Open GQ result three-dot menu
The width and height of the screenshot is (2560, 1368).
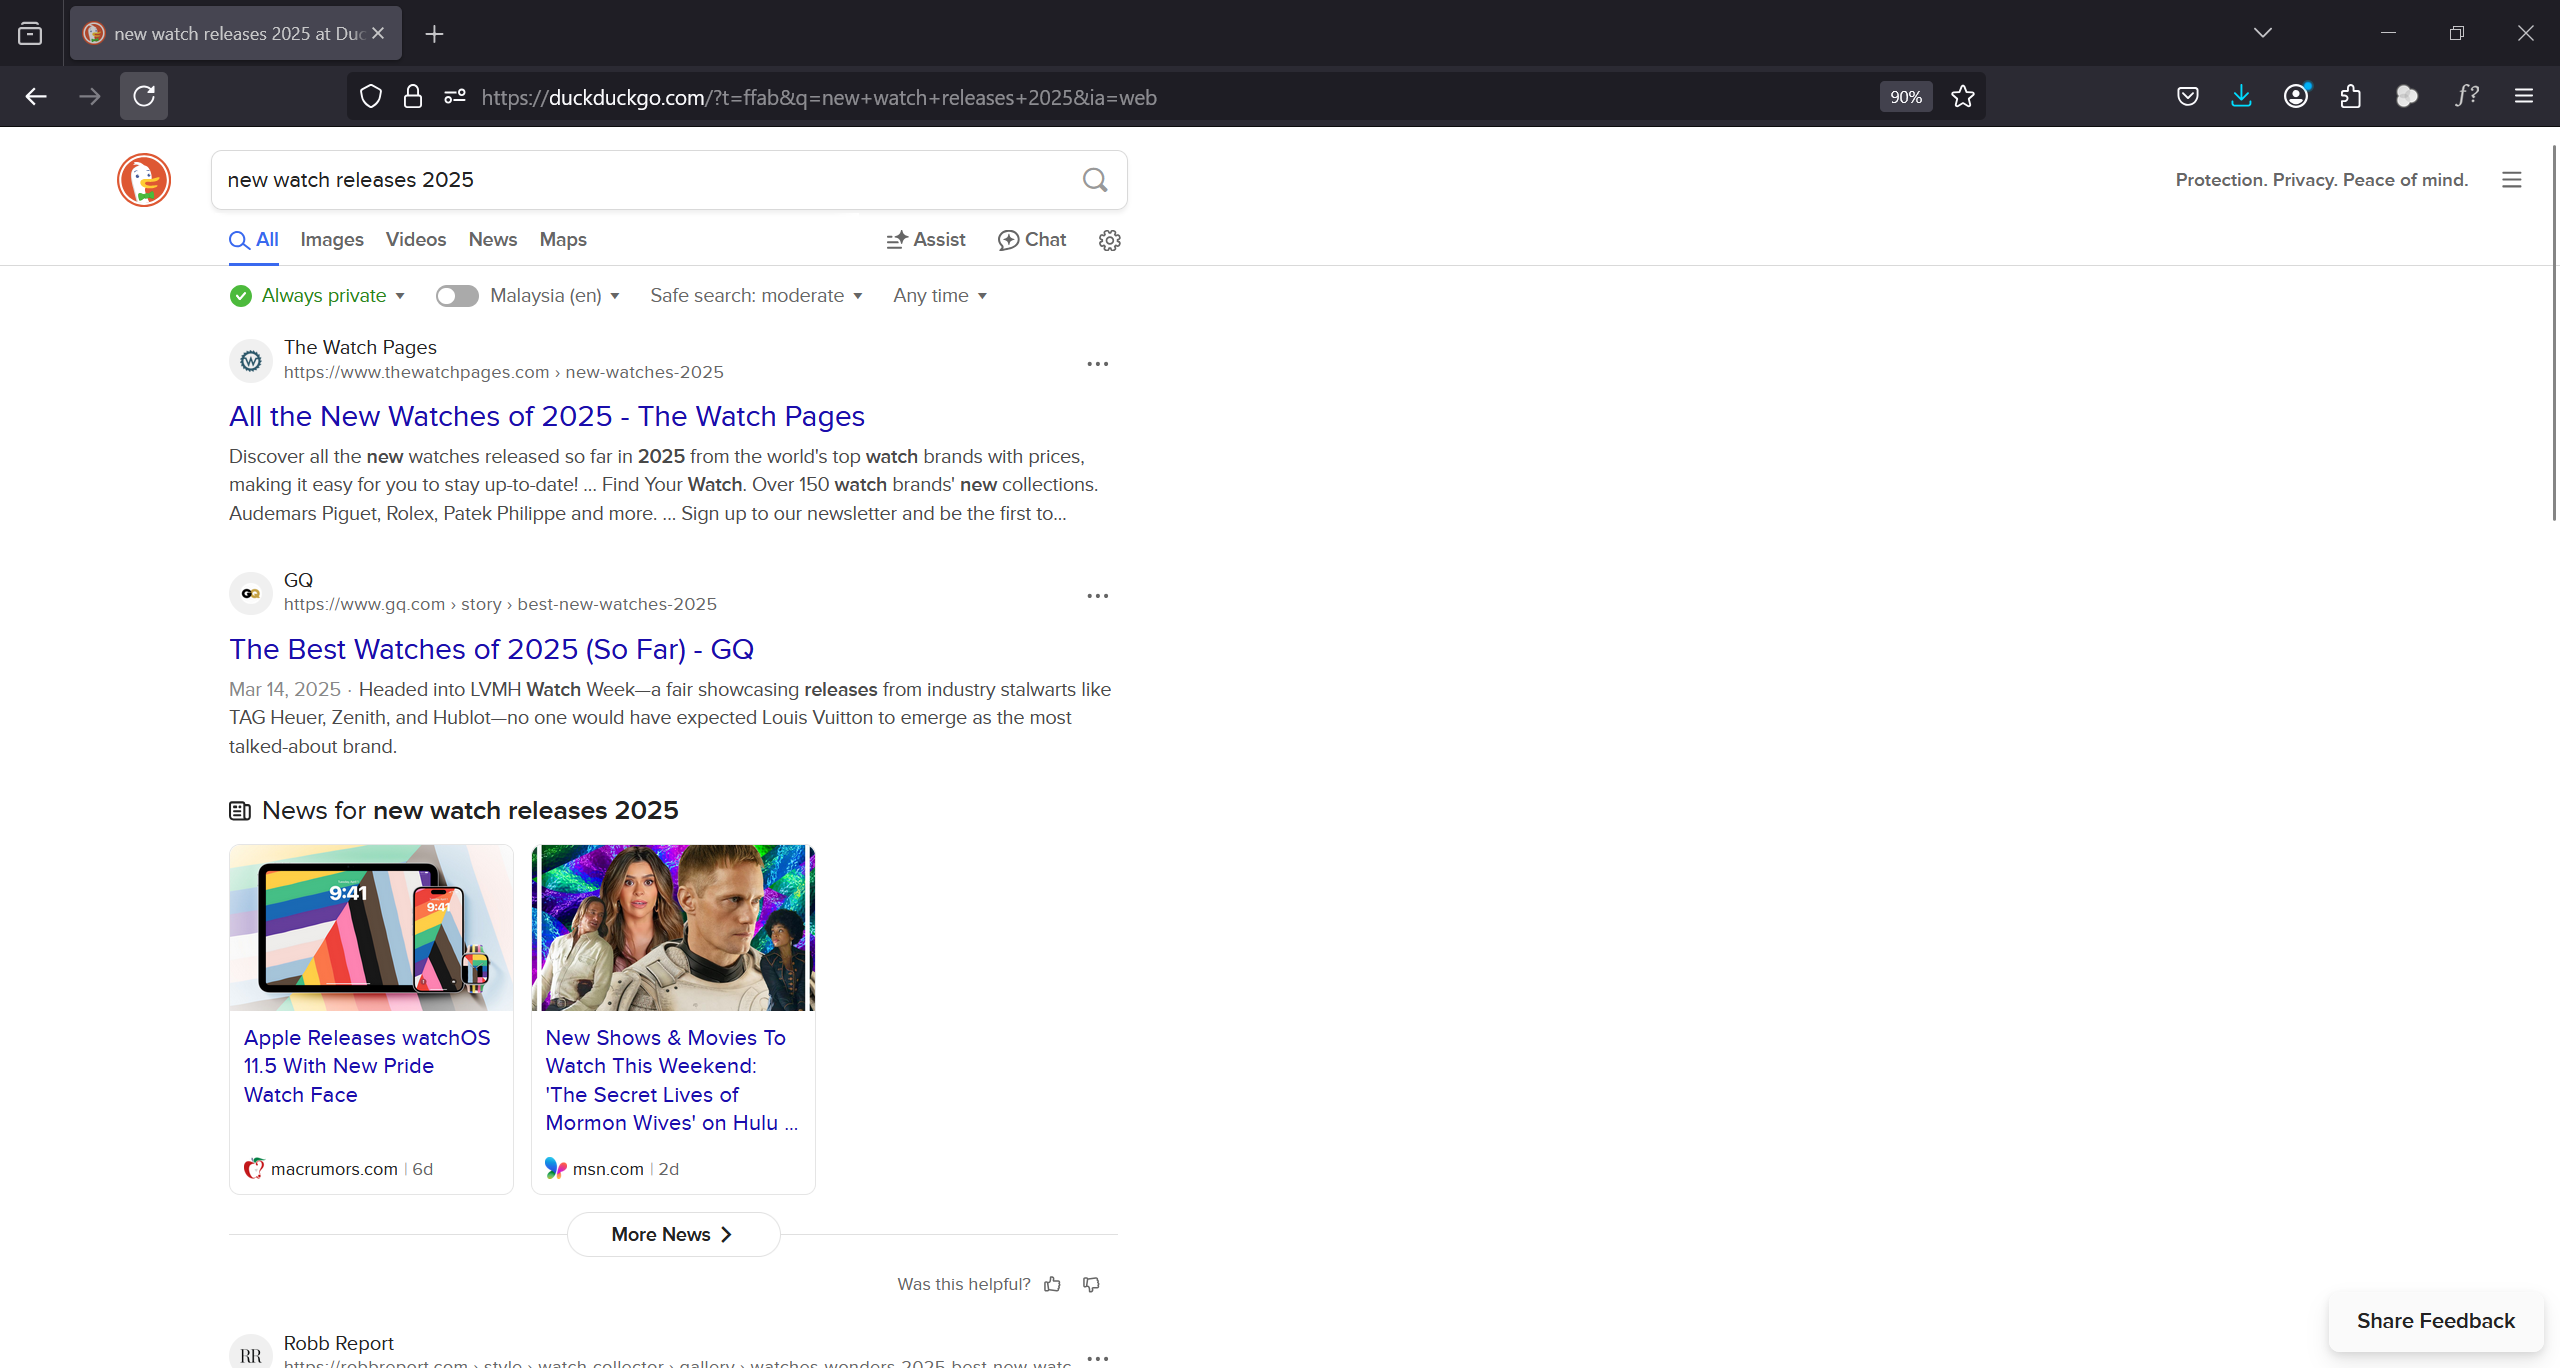(x=1097, y=596)
